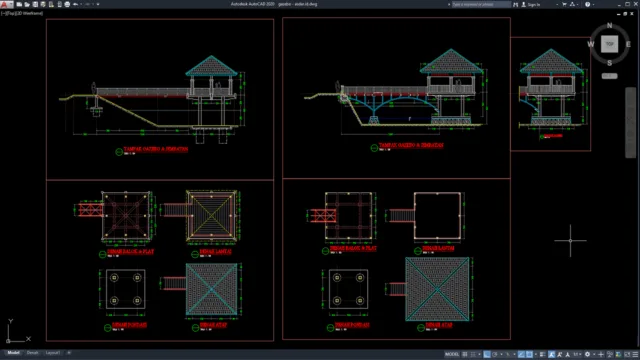Open the [Top] view controls menu
The width and height of the screenshot is (640, 360).
pyautogui.click(x=11, y=13)
